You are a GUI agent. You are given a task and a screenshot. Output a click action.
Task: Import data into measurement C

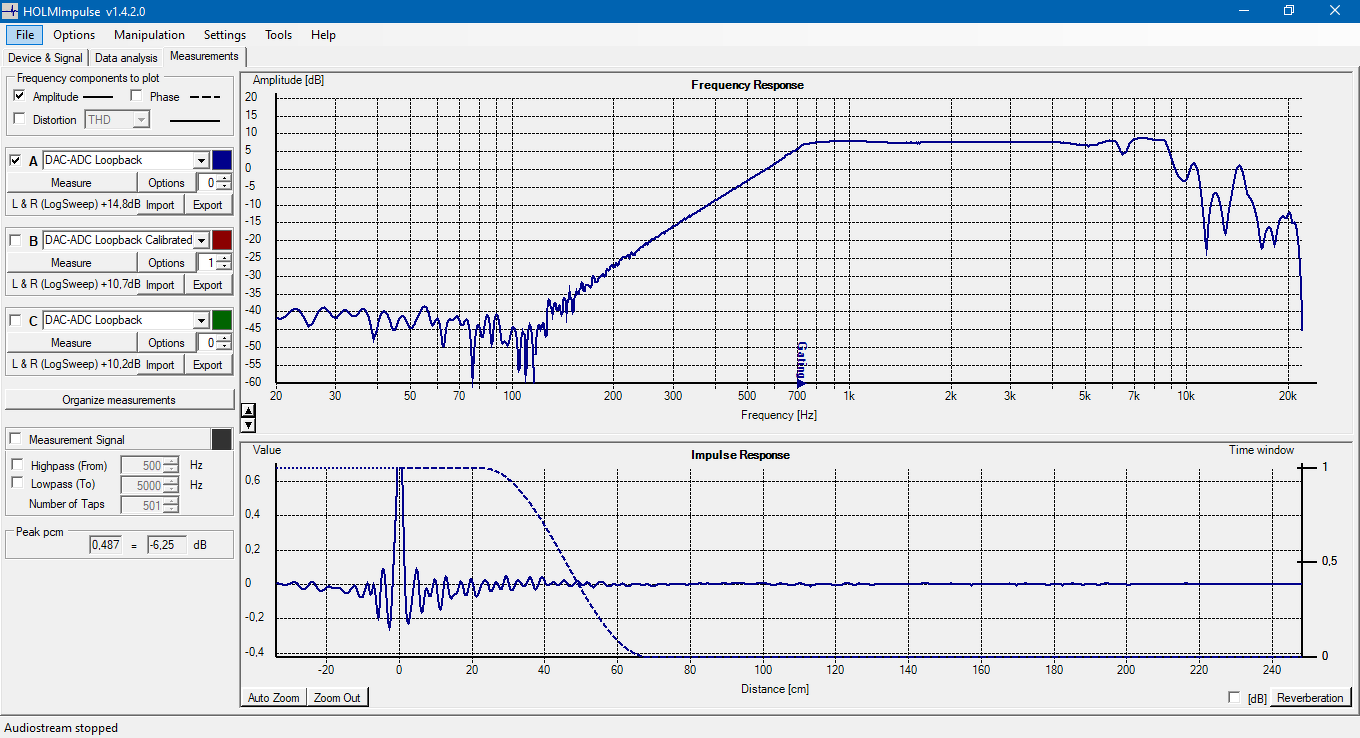coord(160,365)
